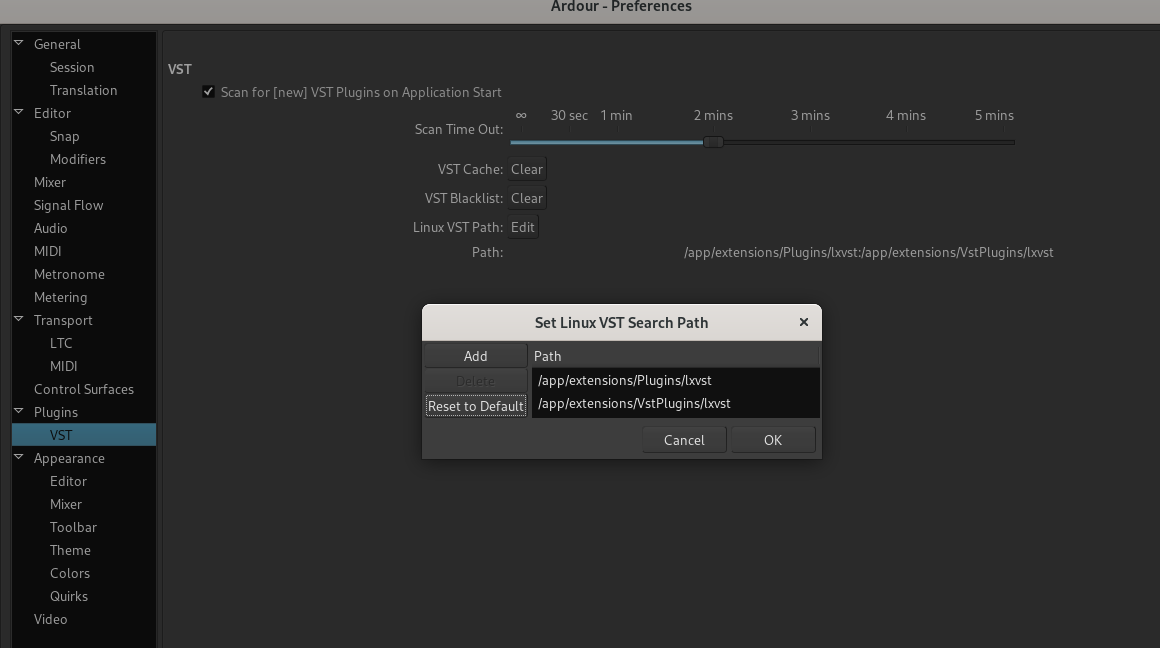Add a new VST search path

(x=475, y=356)
